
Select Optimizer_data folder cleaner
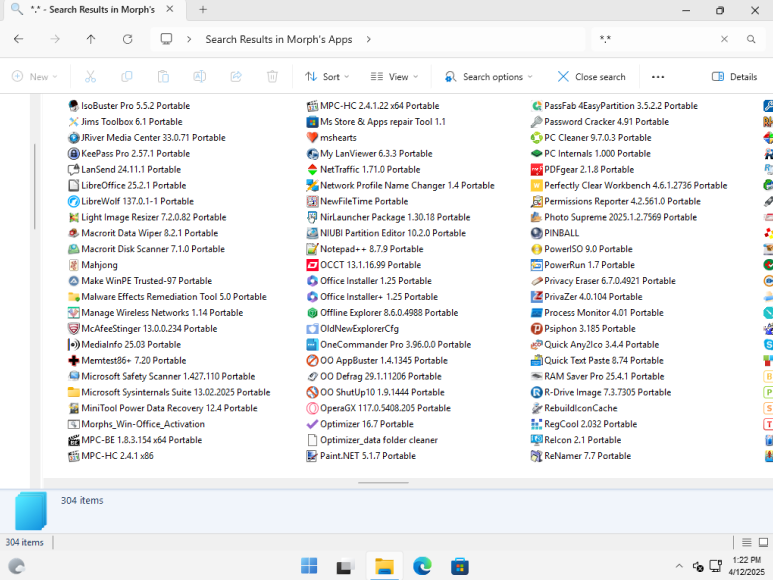(372, 440)
